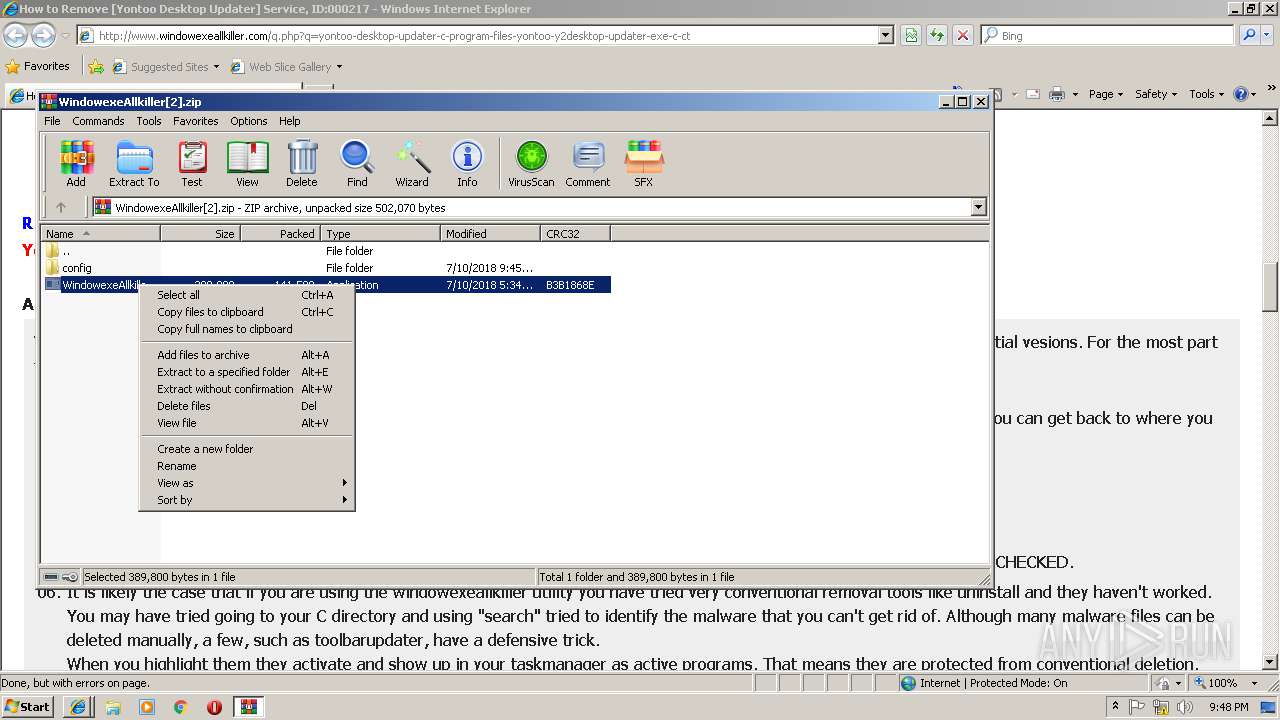Image resolution: width=1280 pixels, height=720 pixels.
Task: Choose Extract without confirmation
Action: click(x=246, y=389)
